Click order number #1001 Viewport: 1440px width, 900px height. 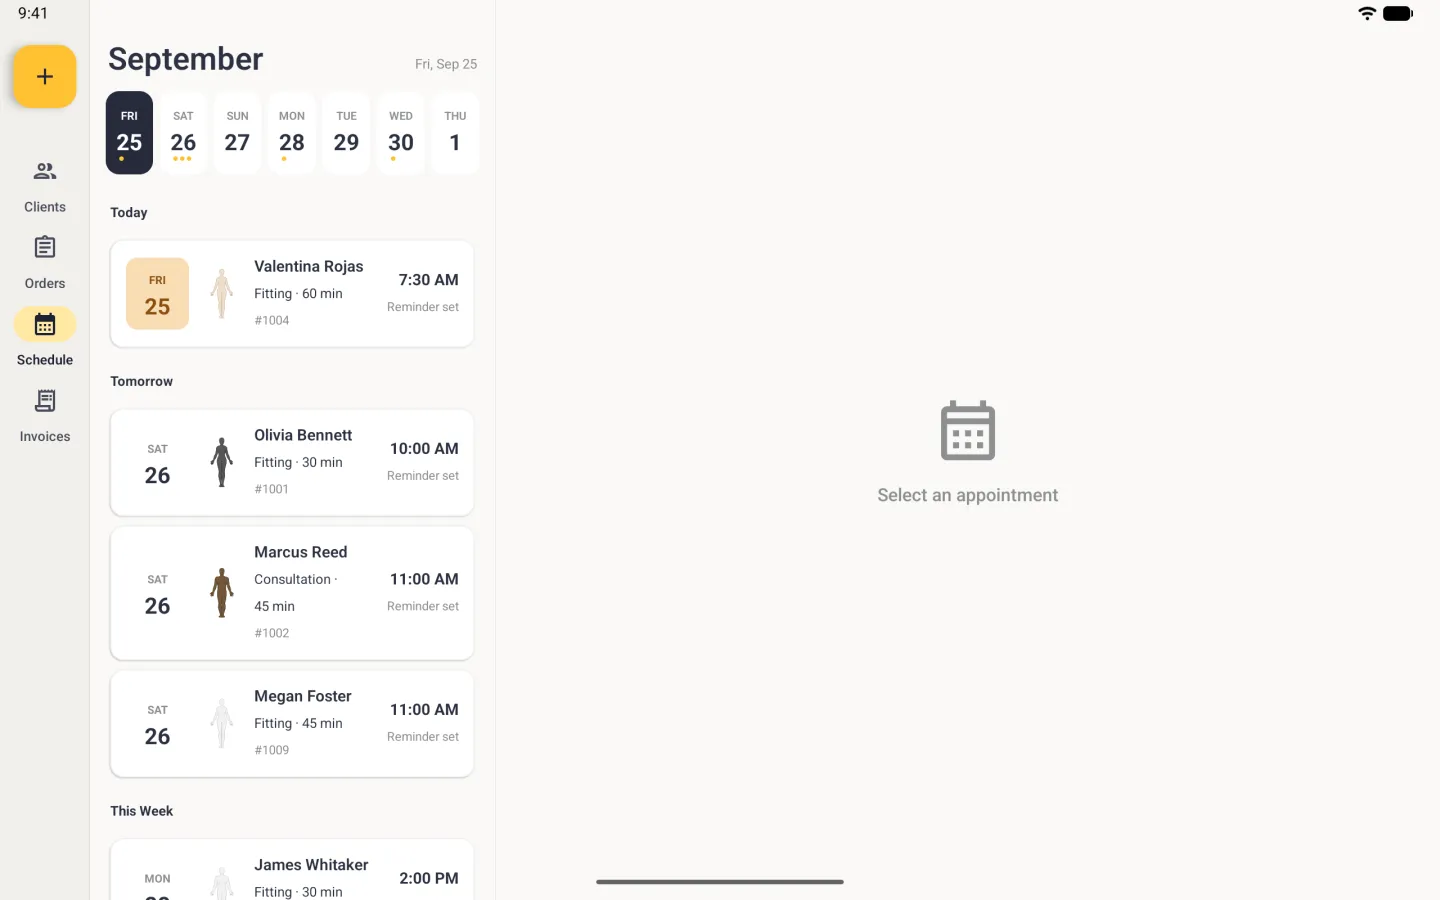pyautogui.click(x=272, y=489)
